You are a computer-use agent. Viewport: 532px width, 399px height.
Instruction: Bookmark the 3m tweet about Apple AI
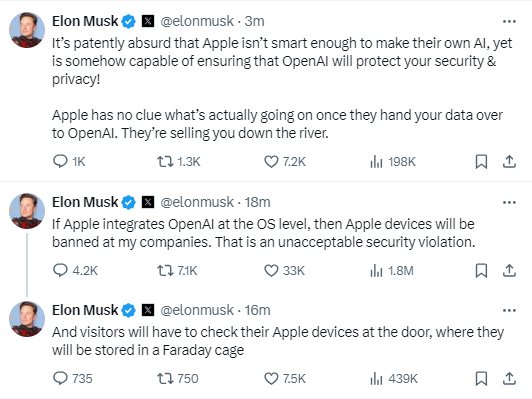coord(481,162)
